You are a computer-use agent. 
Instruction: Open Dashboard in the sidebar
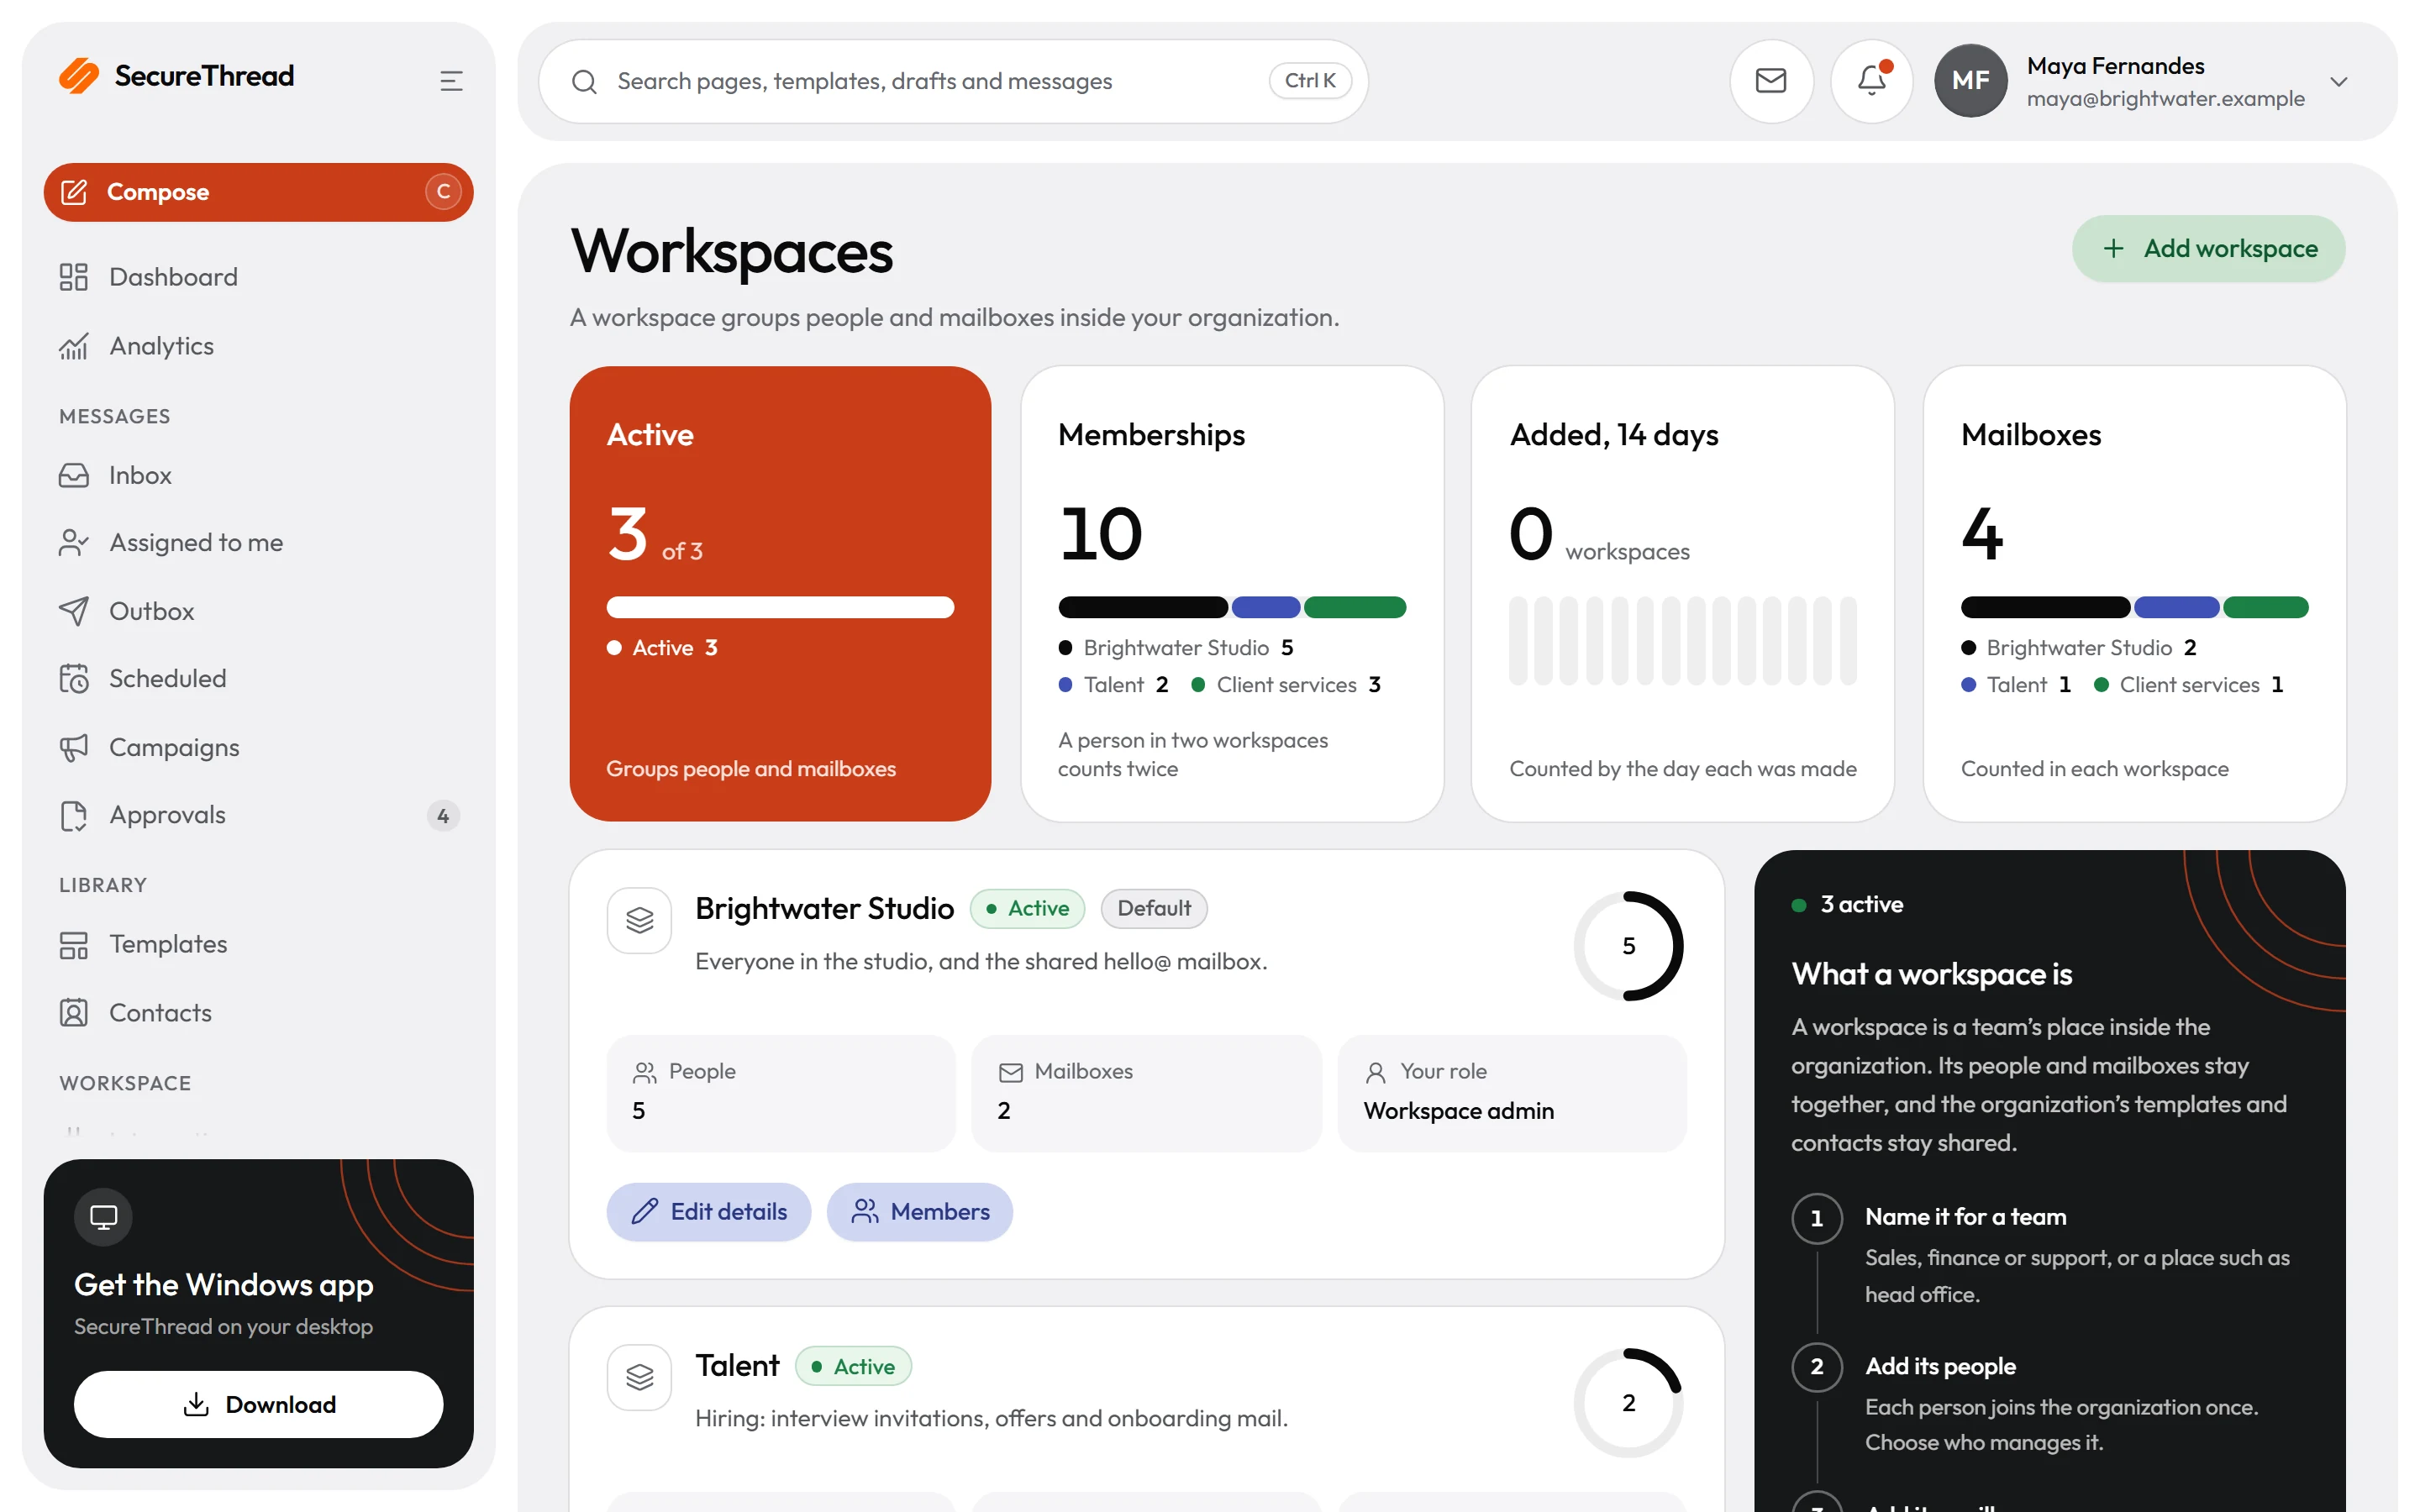point(258,277)
